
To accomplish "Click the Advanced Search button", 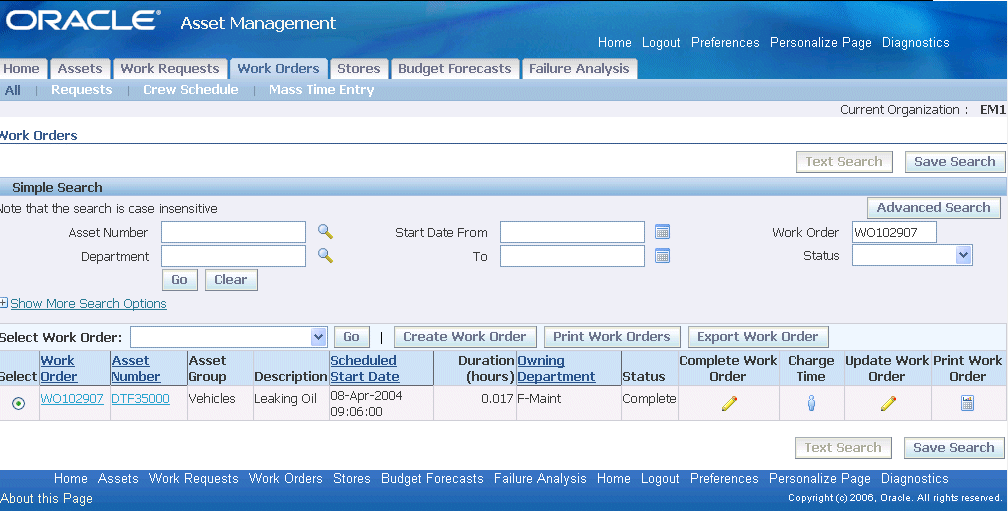I will pos(933,208).
